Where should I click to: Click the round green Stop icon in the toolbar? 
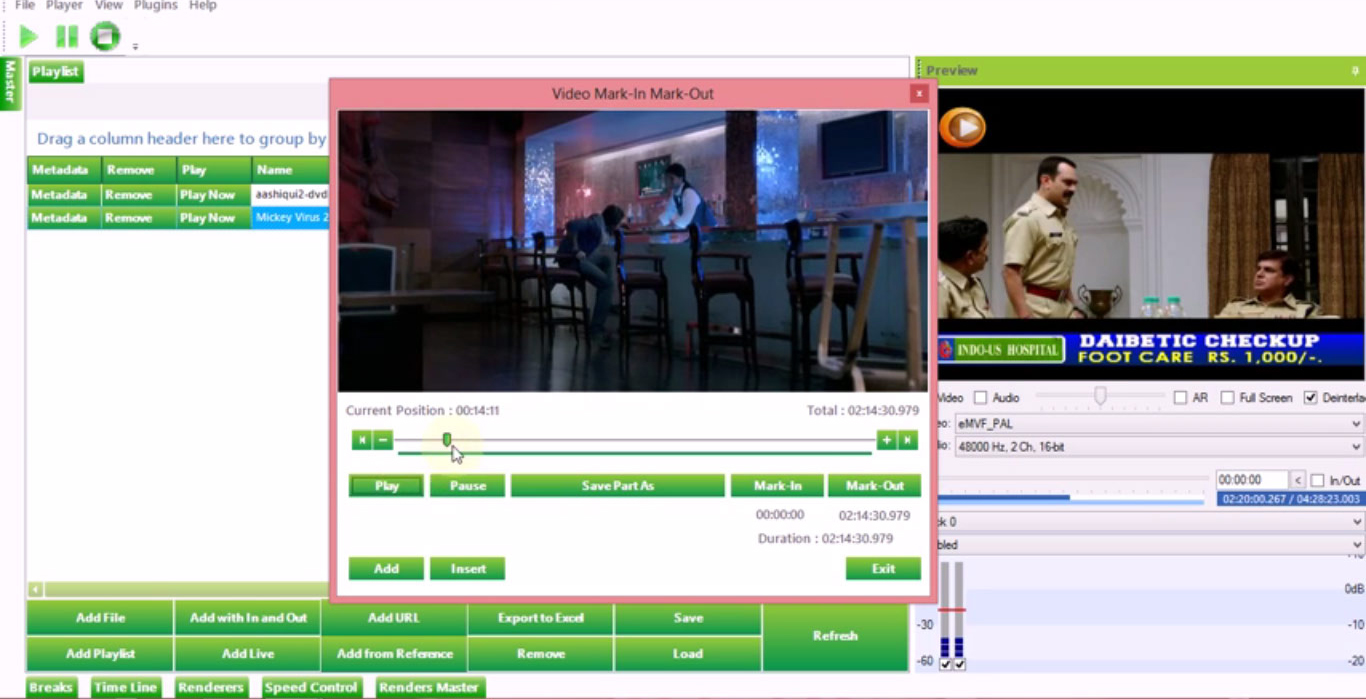105,37
